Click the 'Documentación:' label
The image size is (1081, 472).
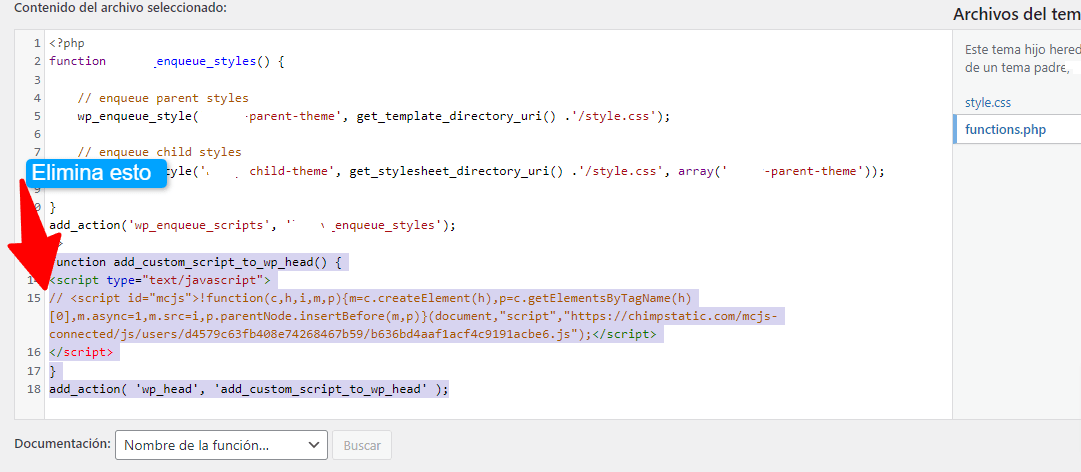click(x=62, y=444)
